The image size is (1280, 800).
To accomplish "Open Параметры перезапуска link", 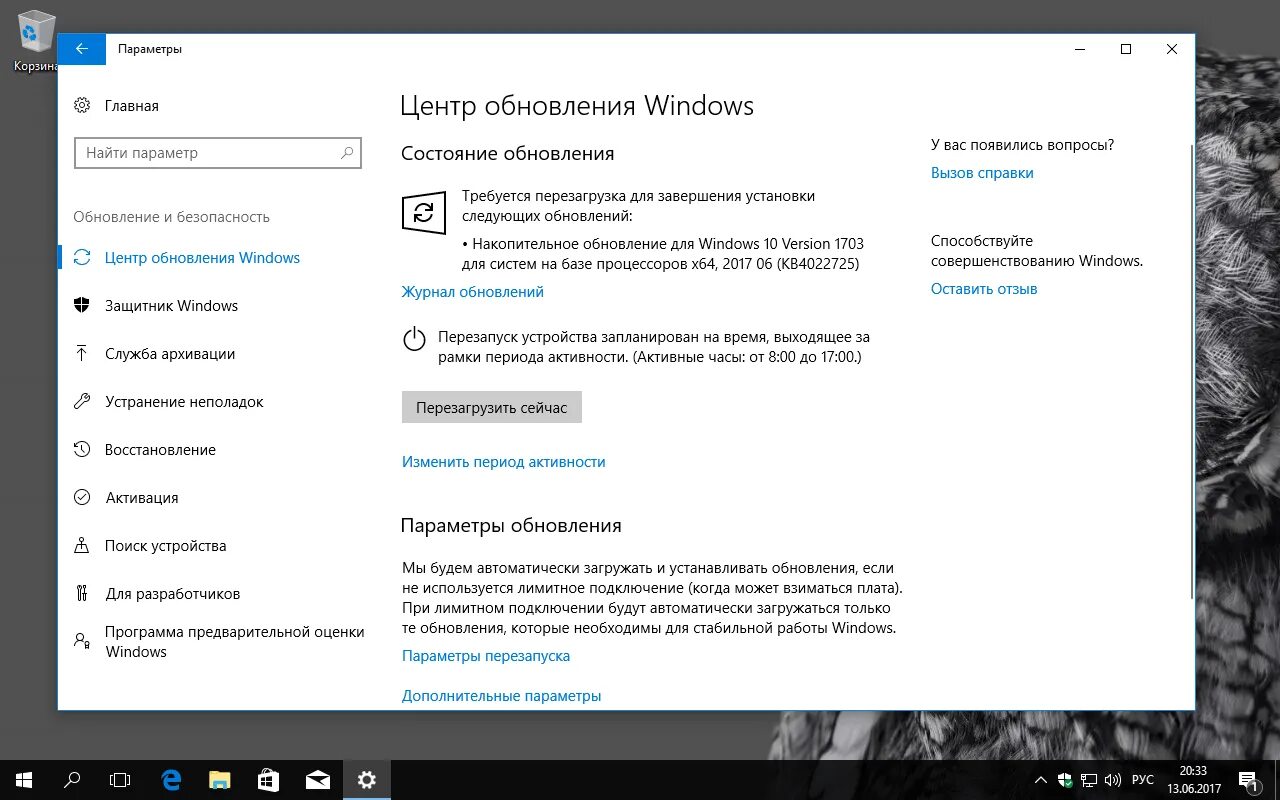I will click(x=486, y=656).
